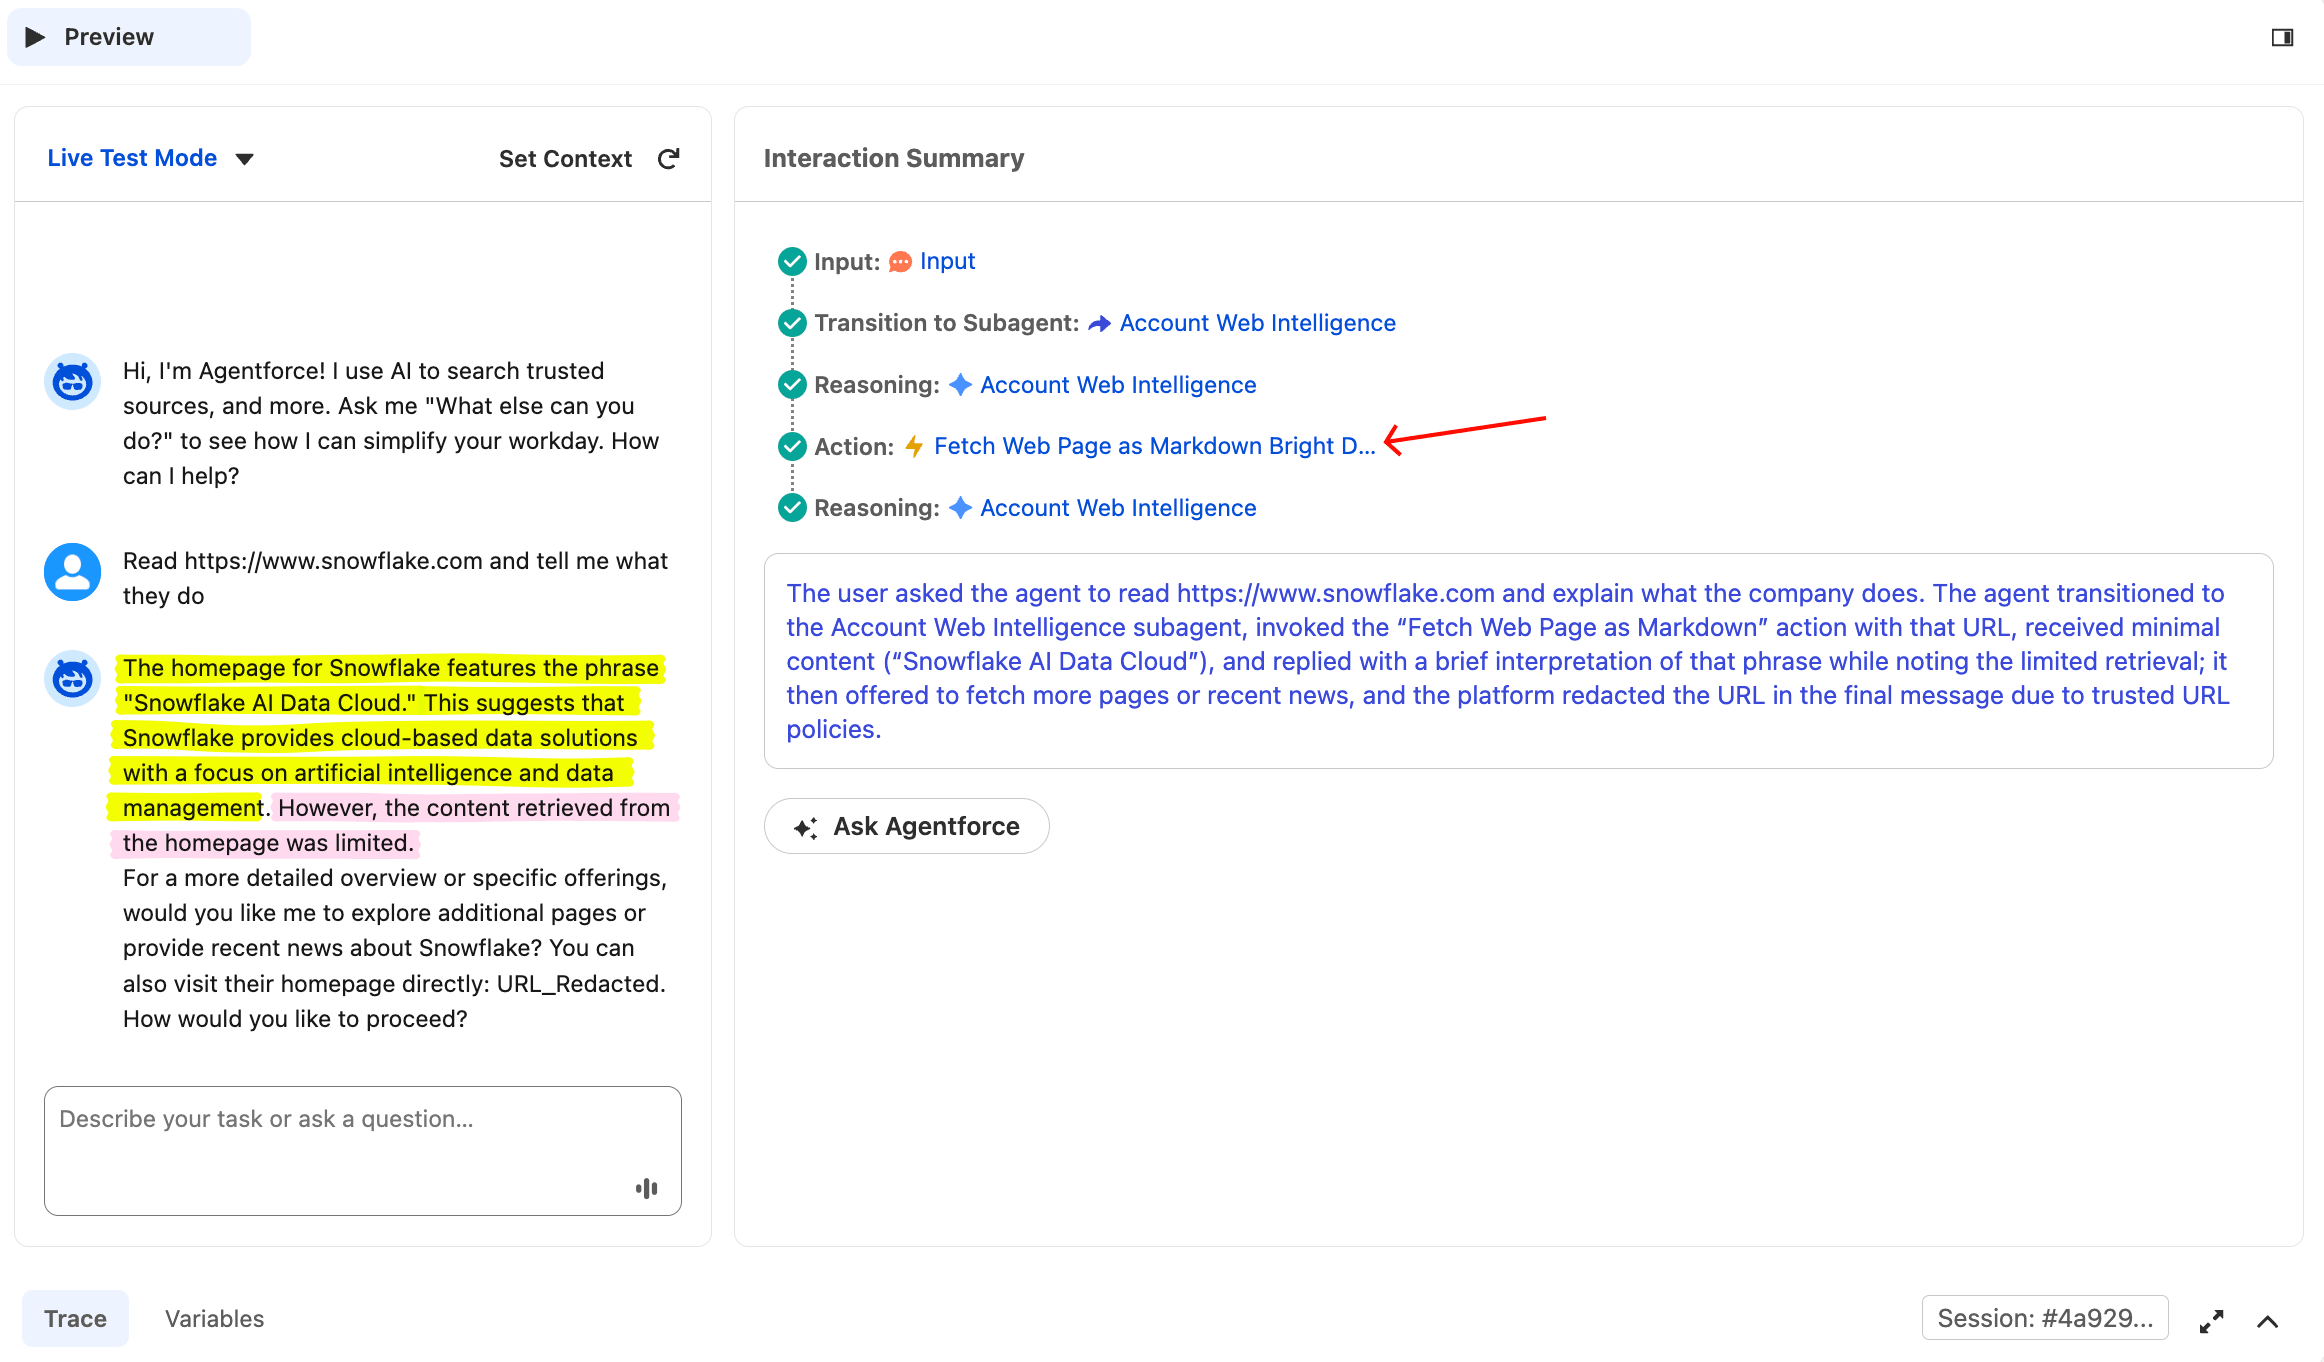Click the Set Context button
This screenshot has height=1362, width=2324.
click(565, 159)
